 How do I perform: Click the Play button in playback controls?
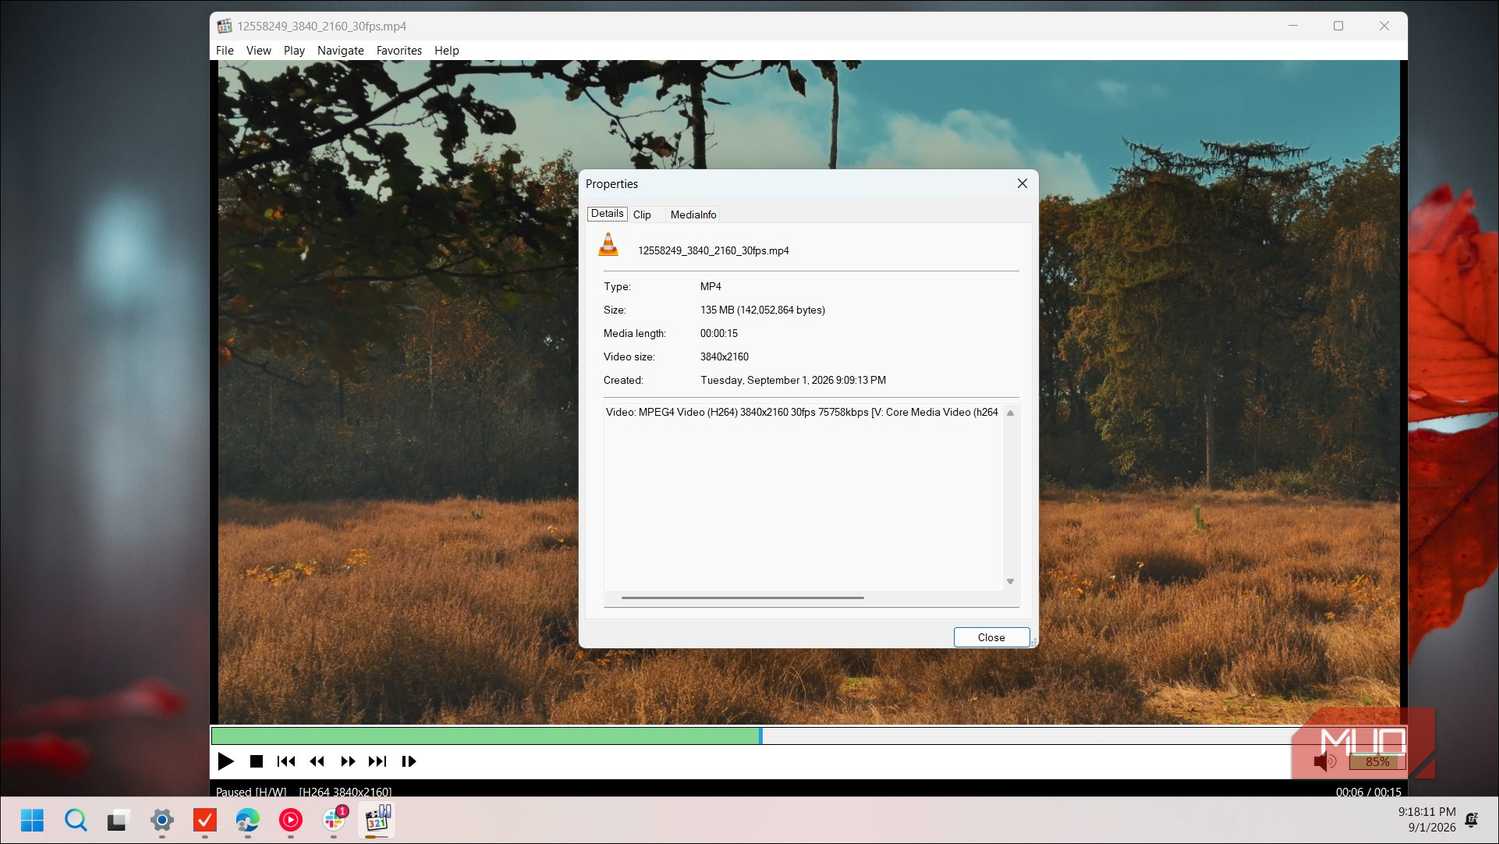tap(226, 761)
